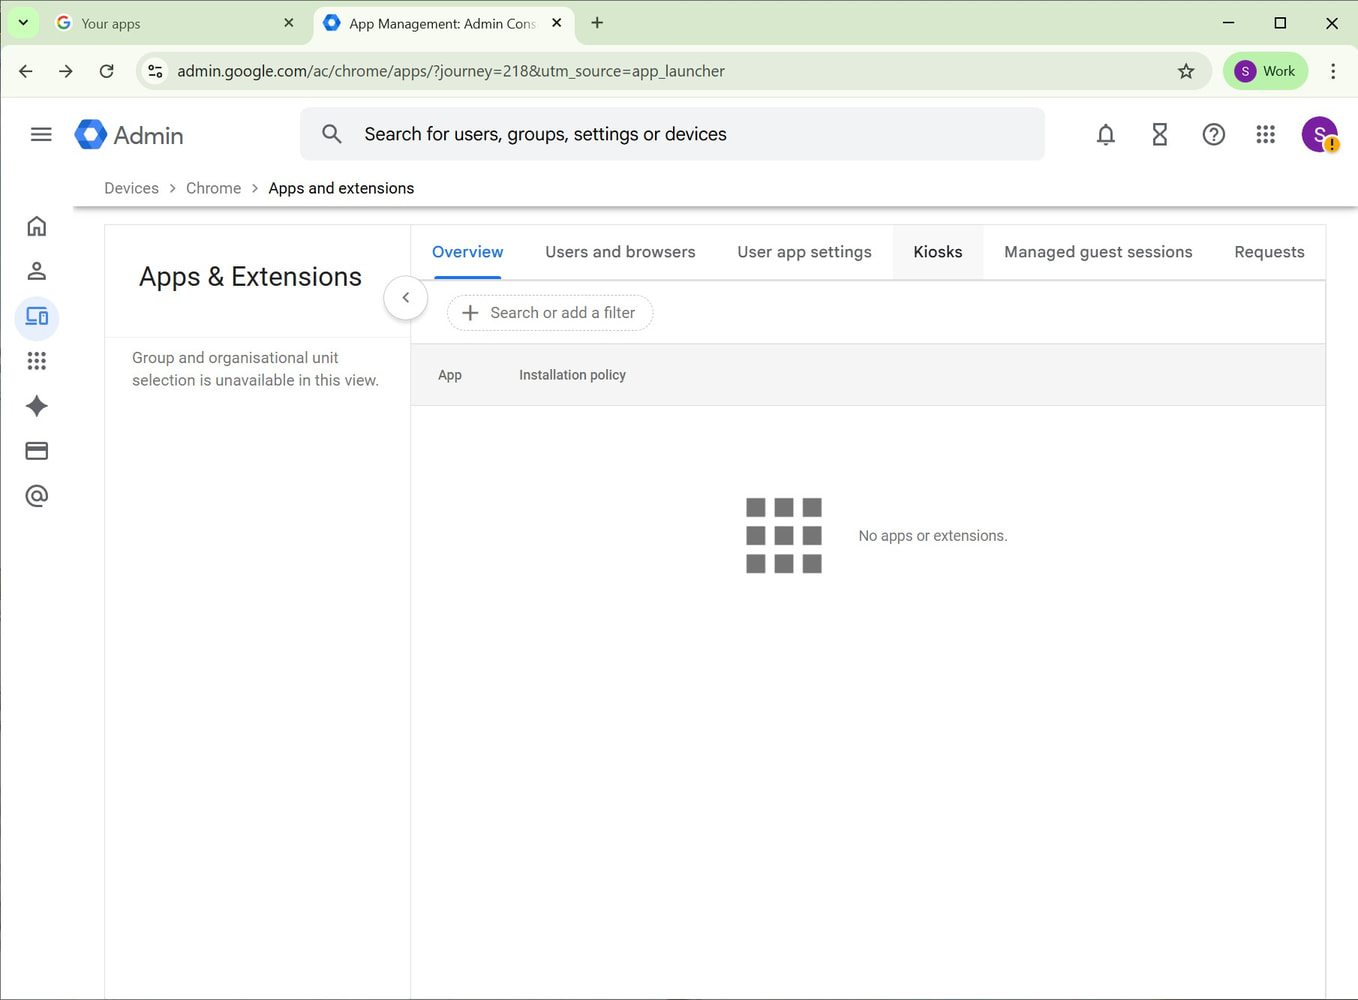Open the main hamburger menu
Screen dimensions: 1358x1000
click(x=41, y=134)
